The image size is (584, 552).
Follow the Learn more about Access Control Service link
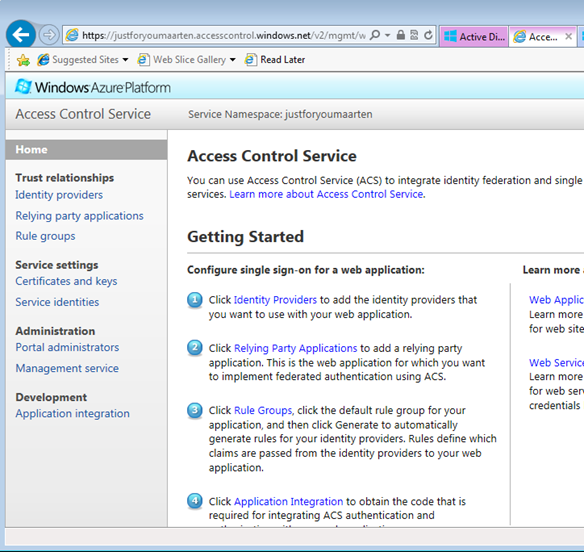[x=326, y=194]
